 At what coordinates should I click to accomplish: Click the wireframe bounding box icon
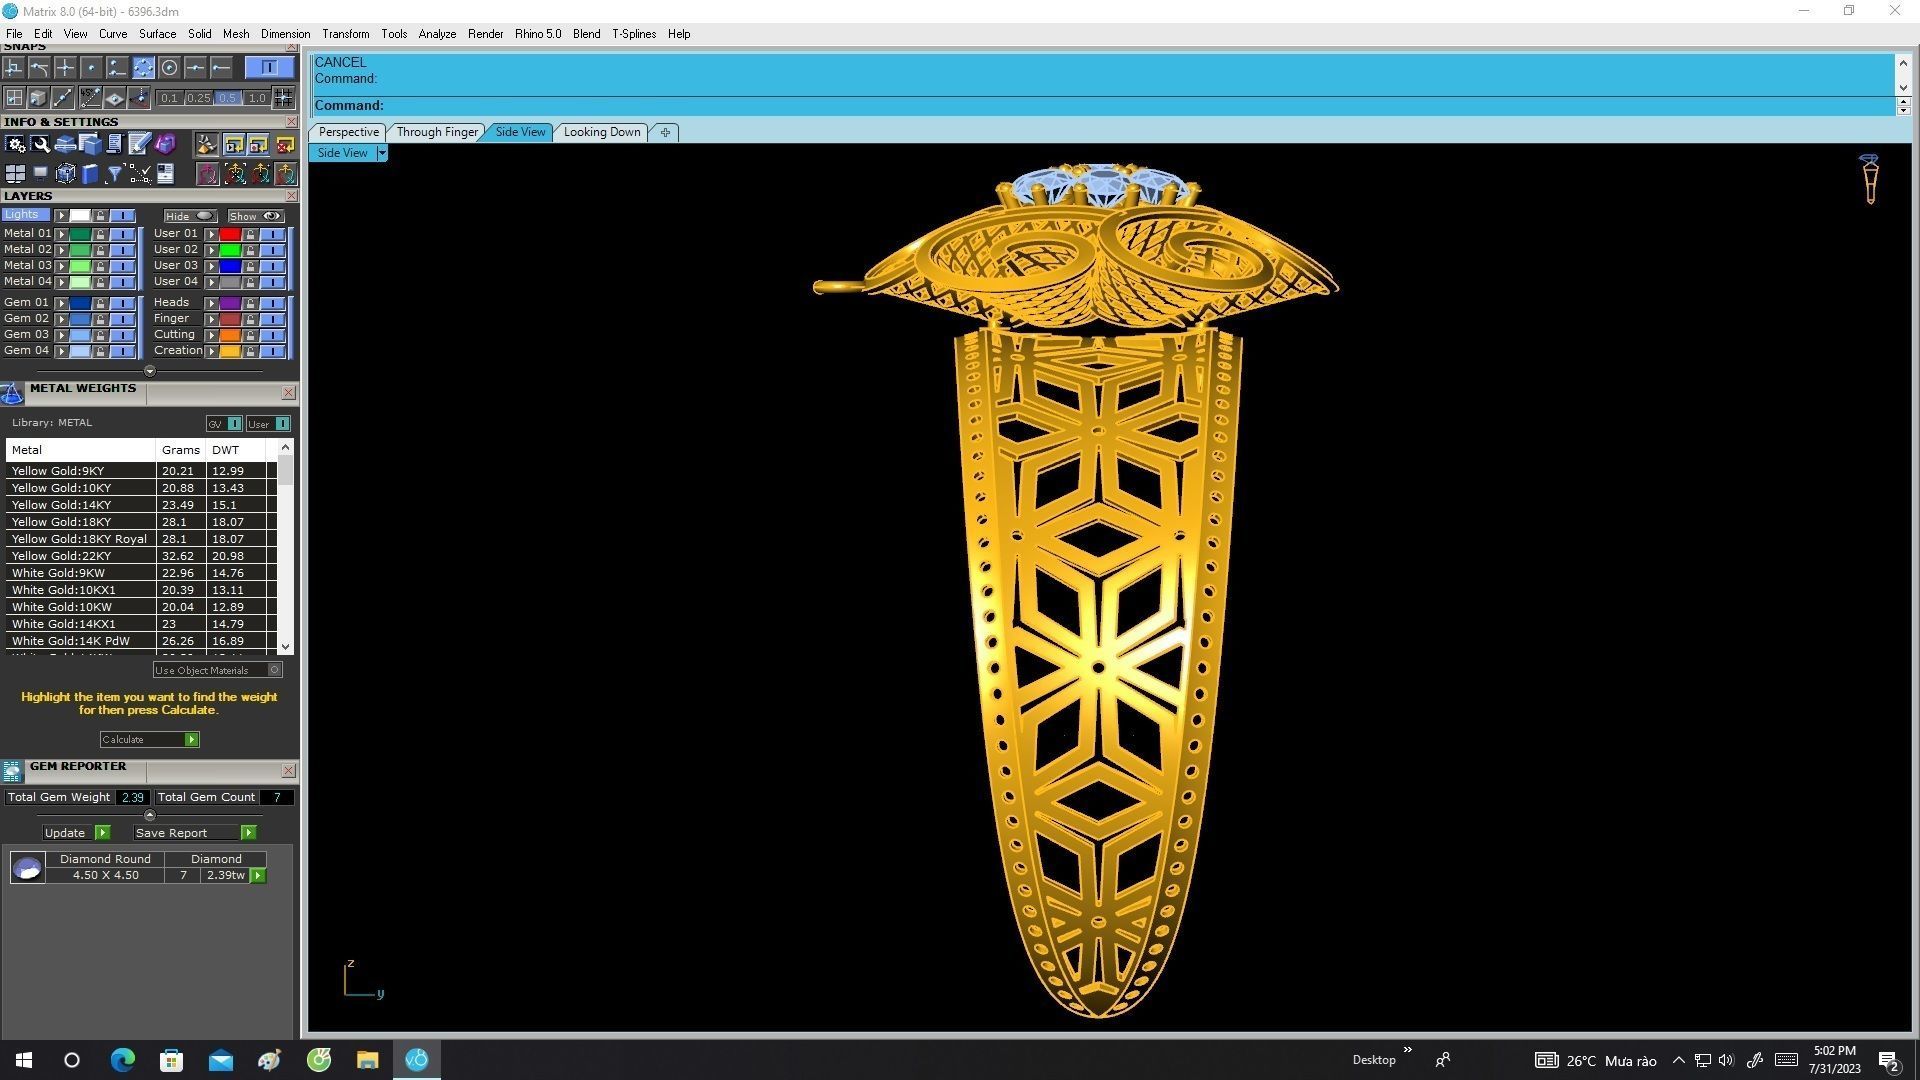point(65,174)
